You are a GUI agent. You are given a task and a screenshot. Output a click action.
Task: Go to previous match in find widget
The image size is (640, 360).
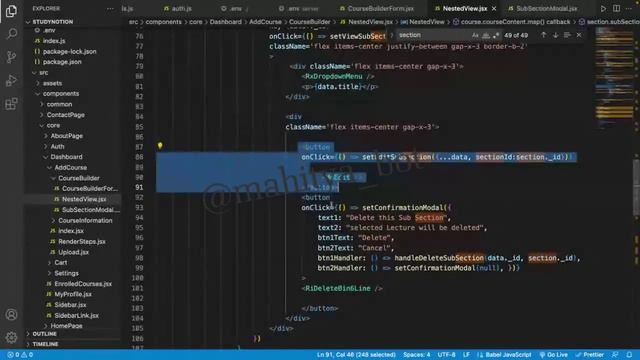pyautogui.click(x=543, y=35)
